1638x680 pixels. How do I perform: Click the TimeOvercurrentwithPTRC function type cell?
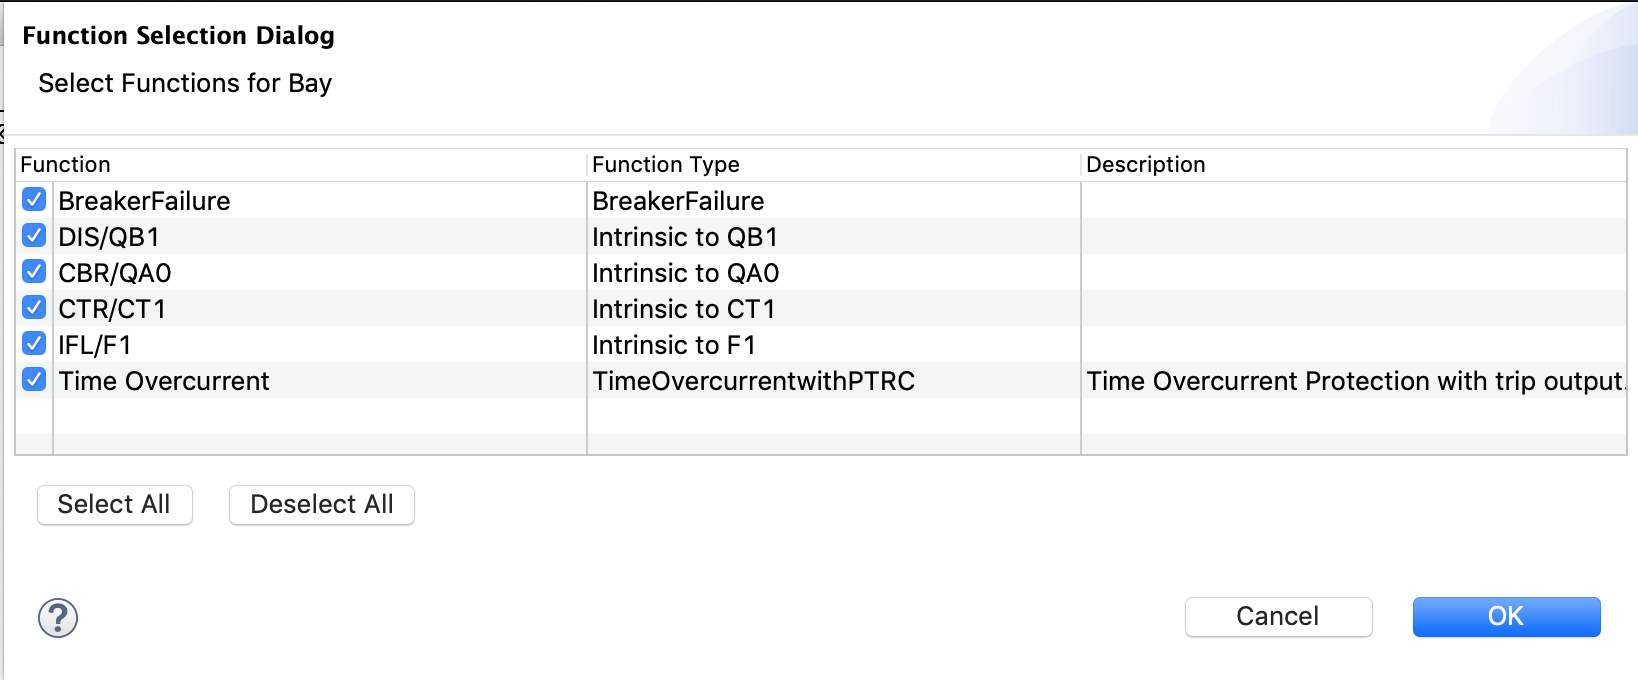coord(754,381)
